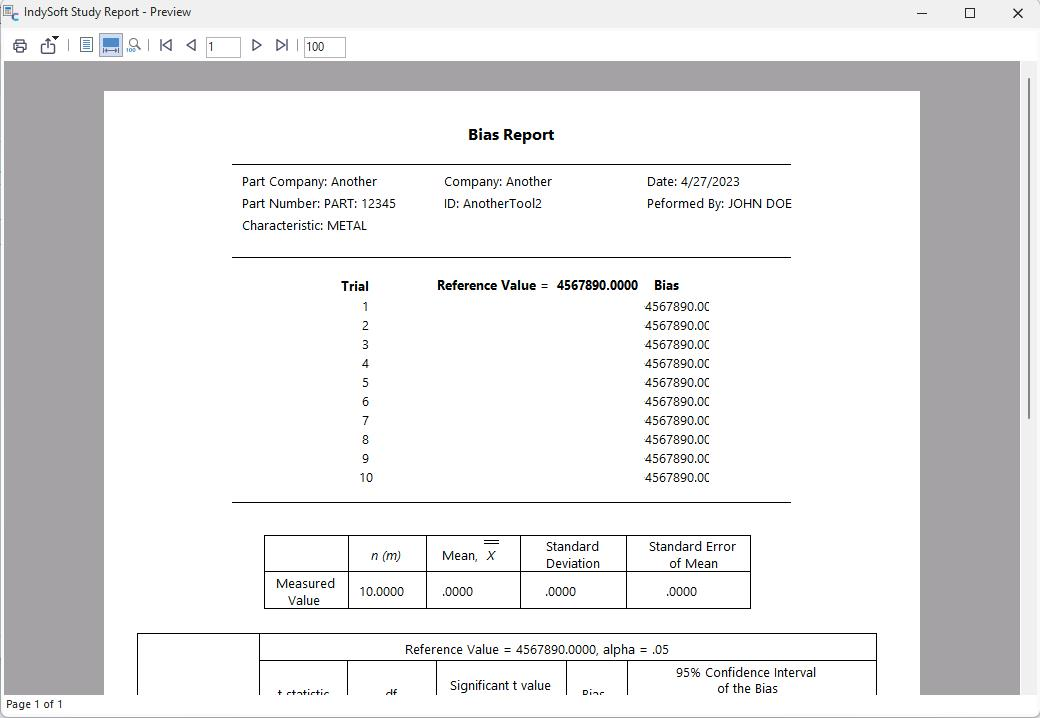Click the n (m) column header

(386, 556)
